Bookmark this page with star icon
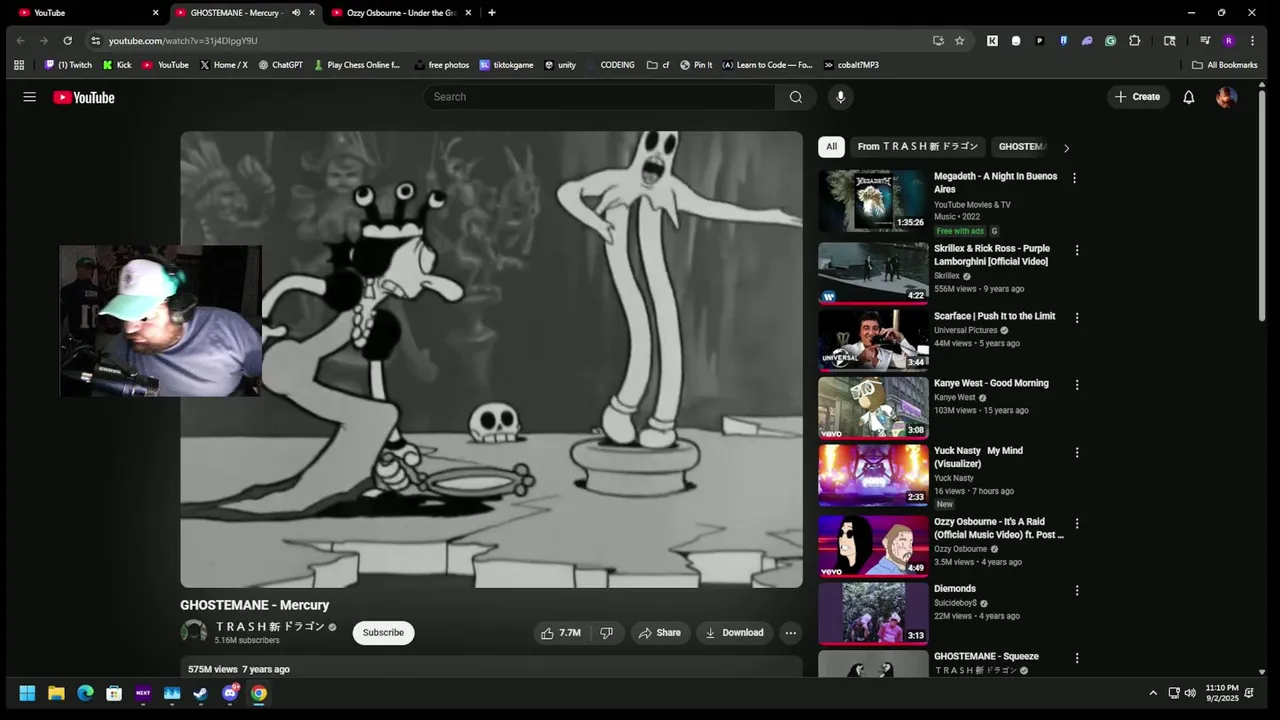 click(959, 41)
